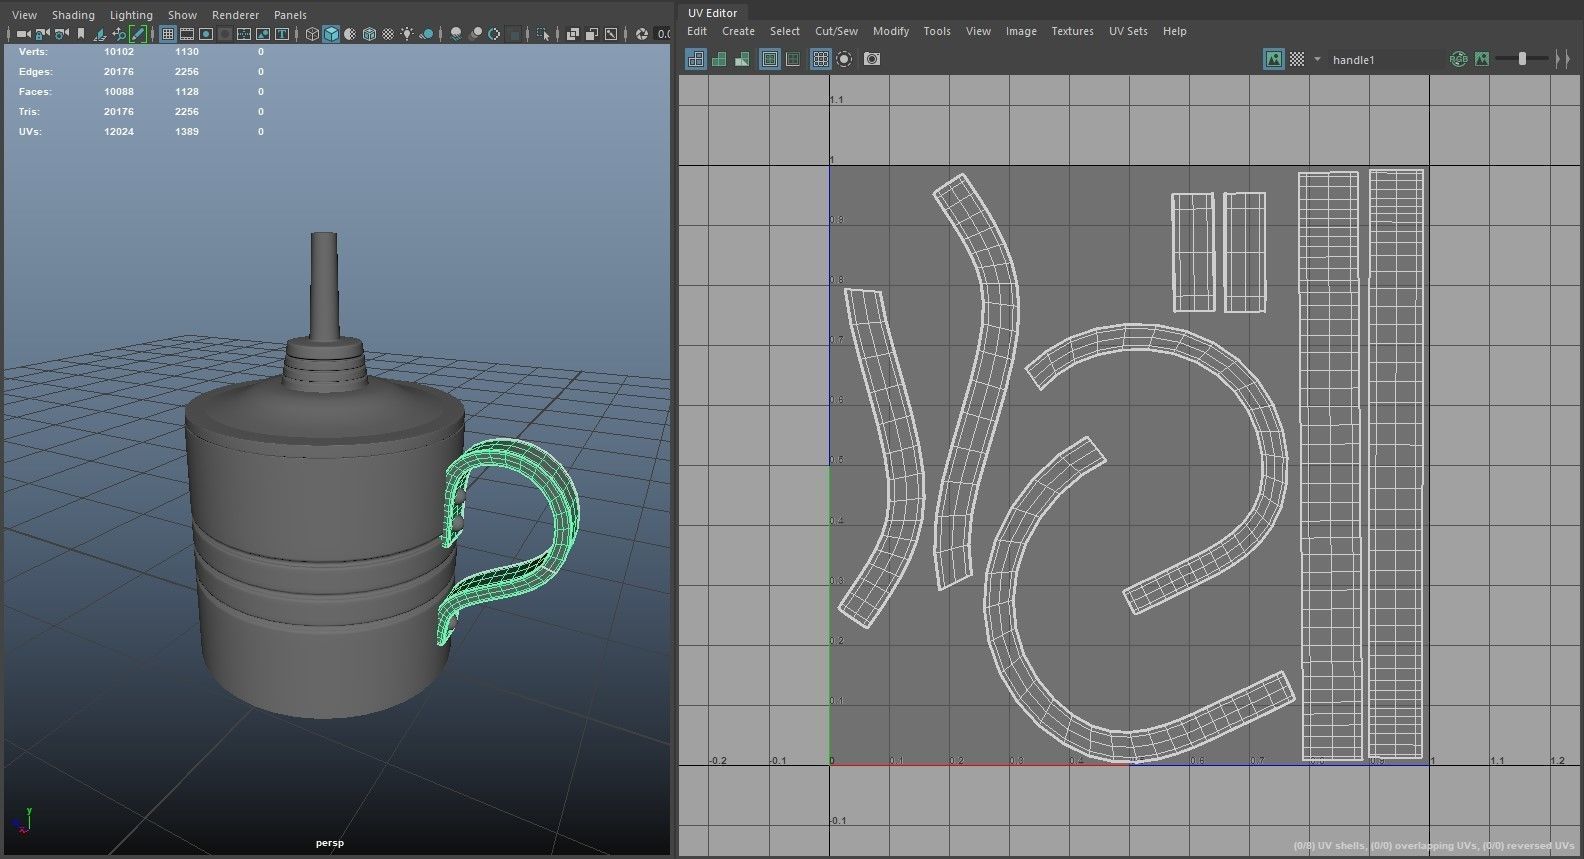1584x859 pixels.
Task: Open the viewport View menu
Action: [24, 15]
